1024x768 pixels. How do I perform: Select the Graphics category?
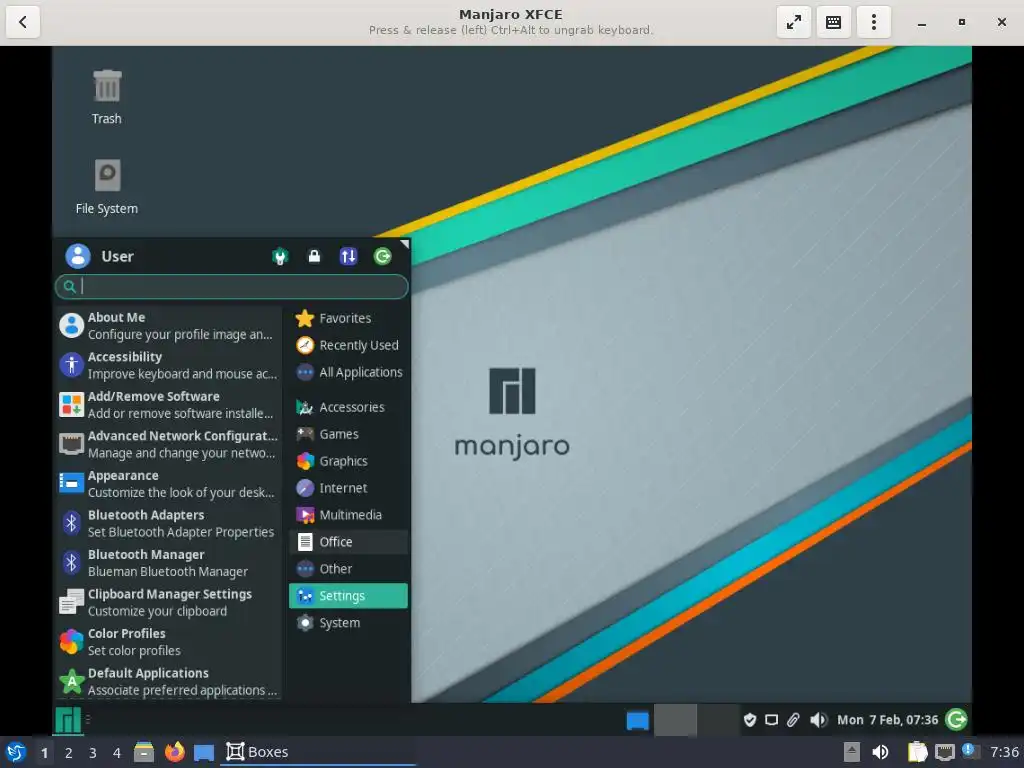click(x=348, y=461)
